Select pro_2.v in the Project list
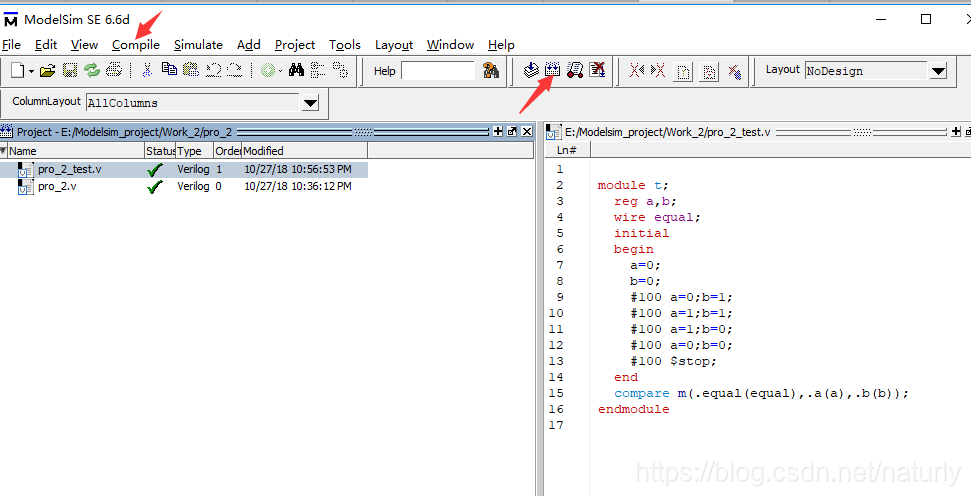This screenshot has width=971, height=496. coord(57,186)
